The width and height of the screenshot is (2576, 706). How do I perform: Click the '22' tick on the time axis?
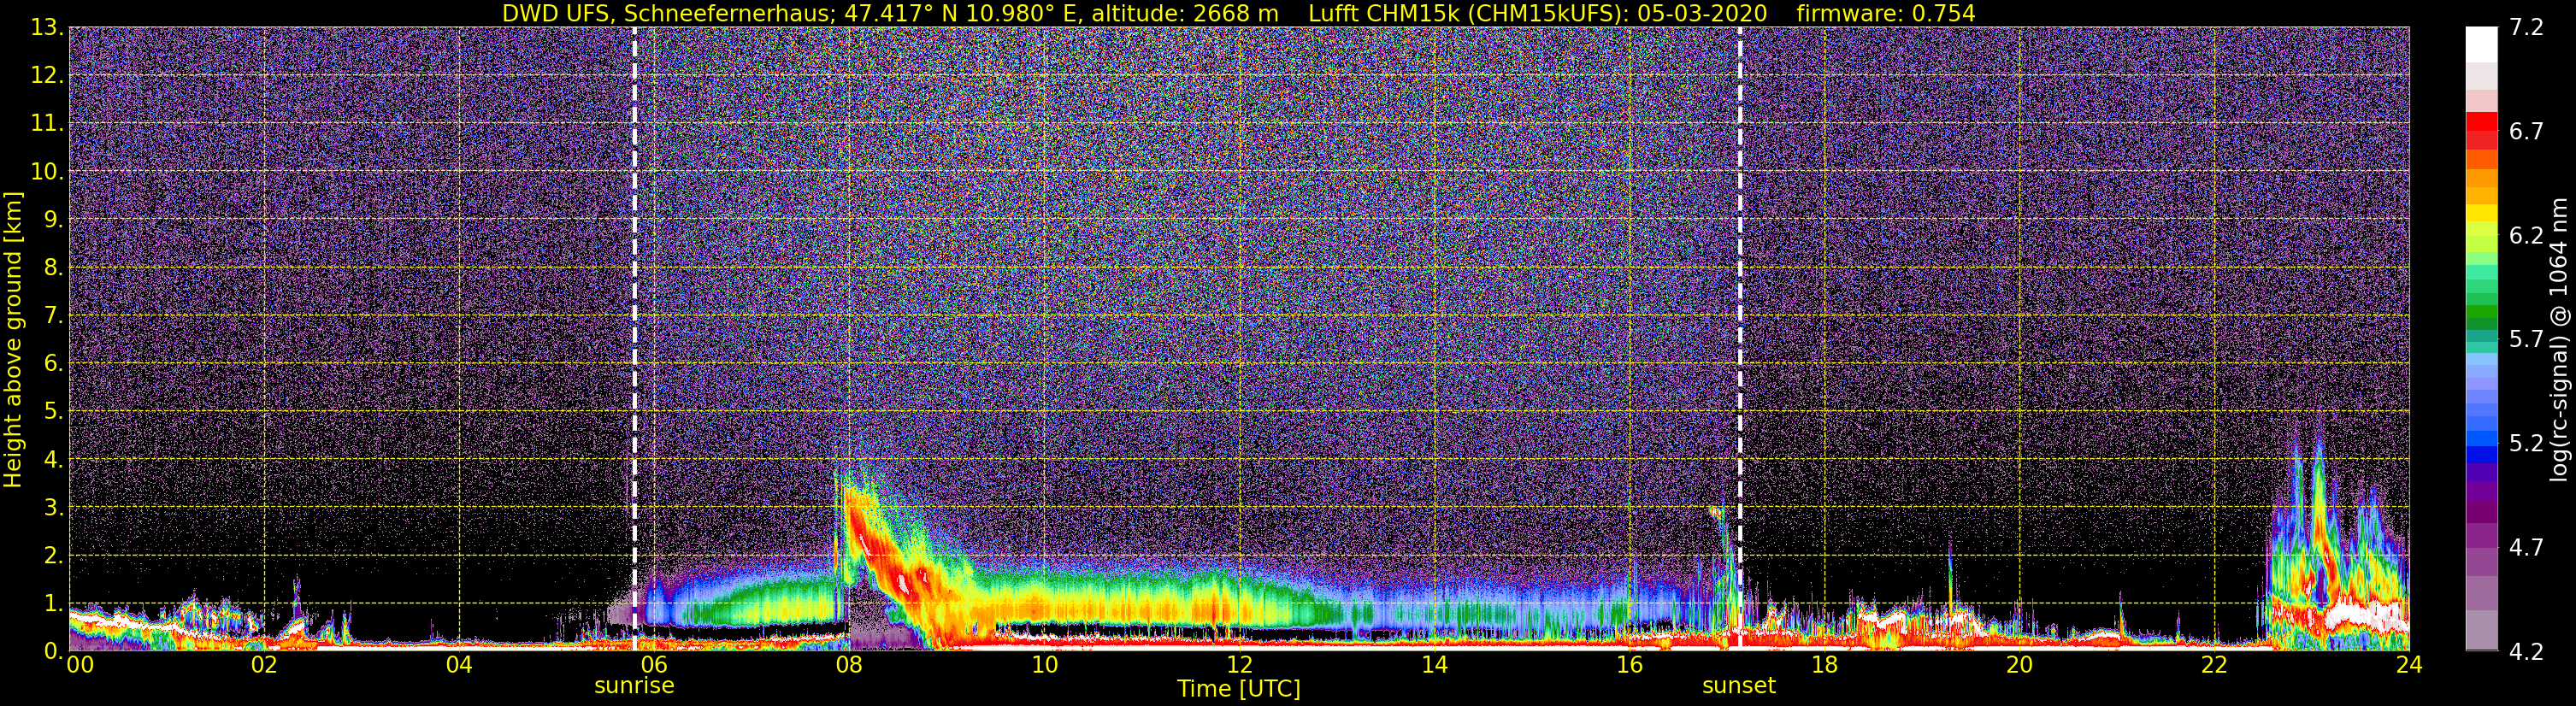coord(2214,665)
